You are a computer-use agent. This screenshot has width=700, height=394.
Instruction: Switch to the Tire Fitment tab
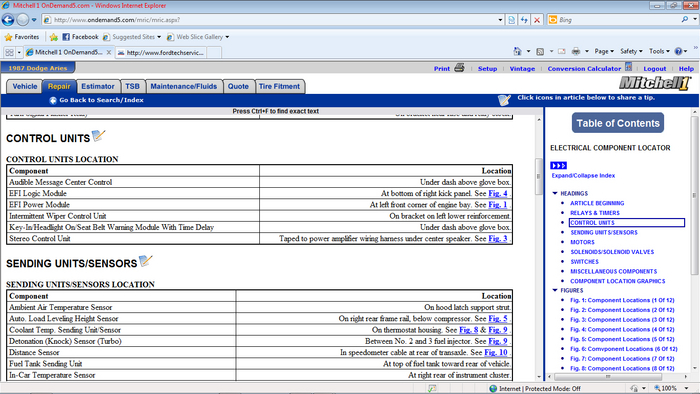[x=279, y=86]
